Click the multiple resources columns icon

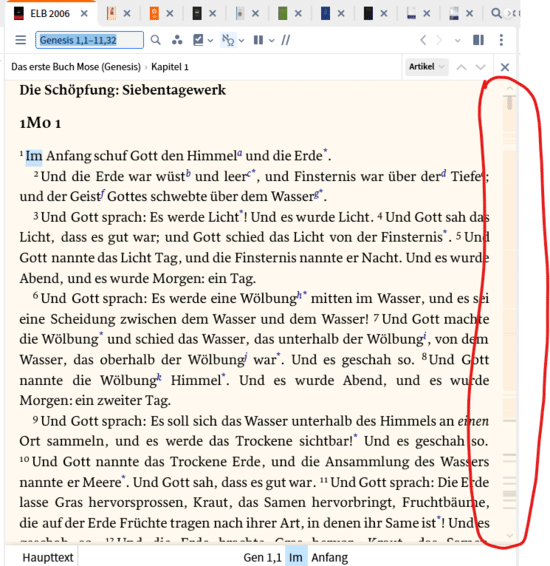pyautogui.click(x=258, y=40)
